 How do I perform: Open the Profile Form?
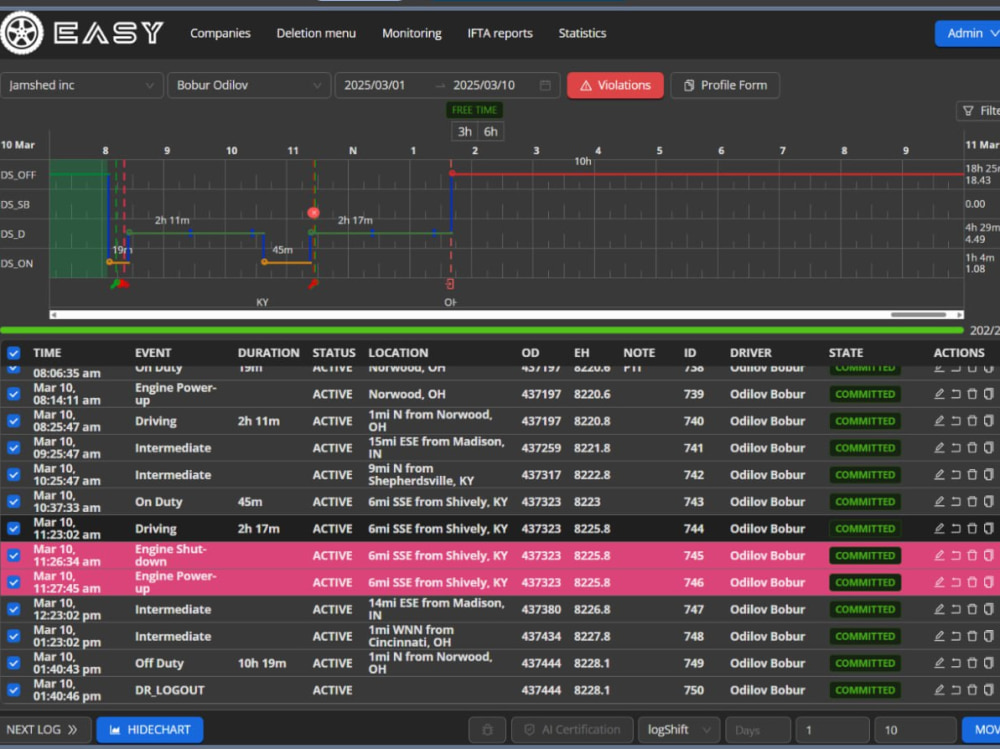pos(725,85)
